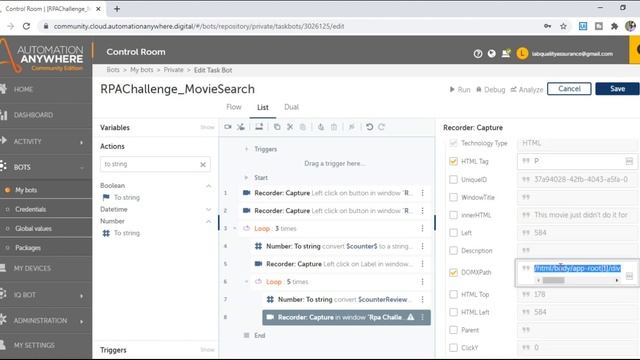Enable the UniqueID checkbox
Screen dimensions: 640x360
point(453,179)
